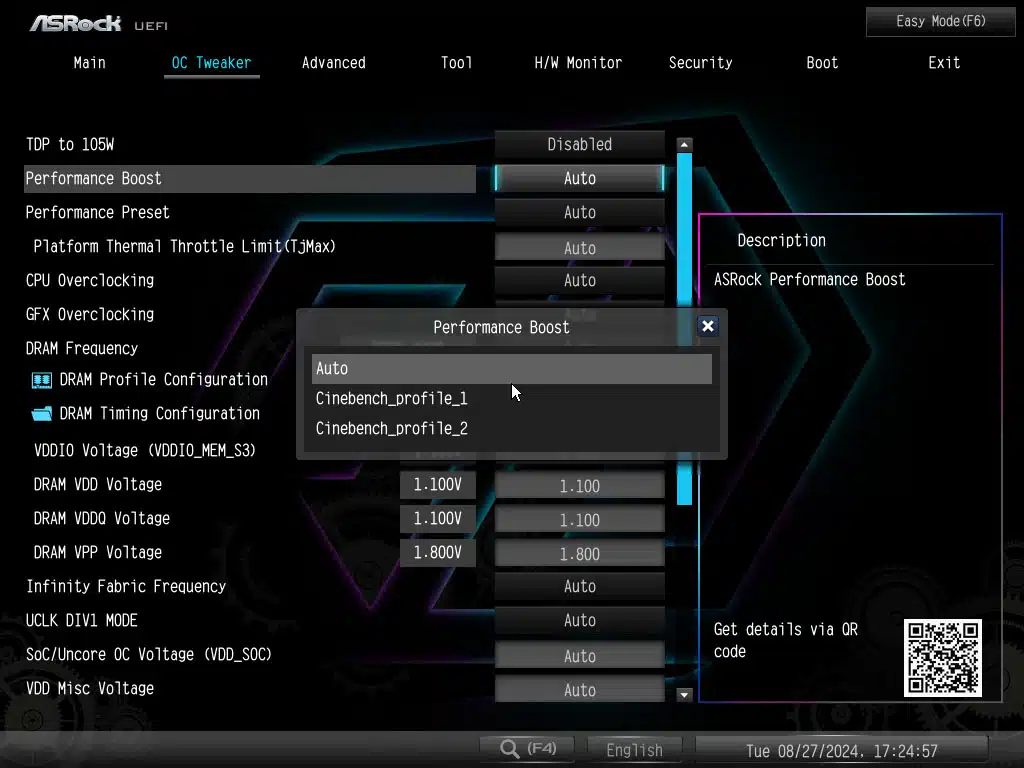Open the TDP to 105W dropdown
Viewport: 1024px width, 768px height.
(x=579, y=144)
